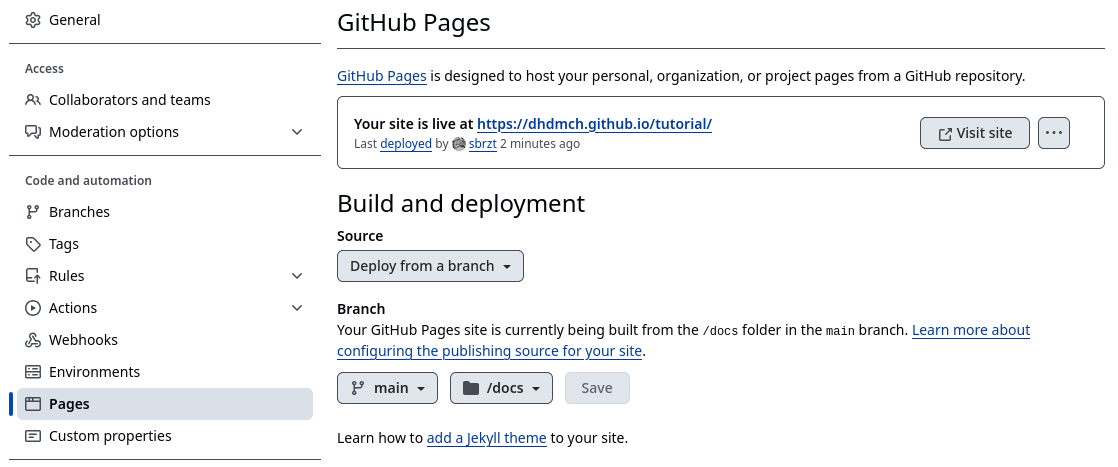
Task: Open the main branch selector dropdown
Action: point(387,388)
